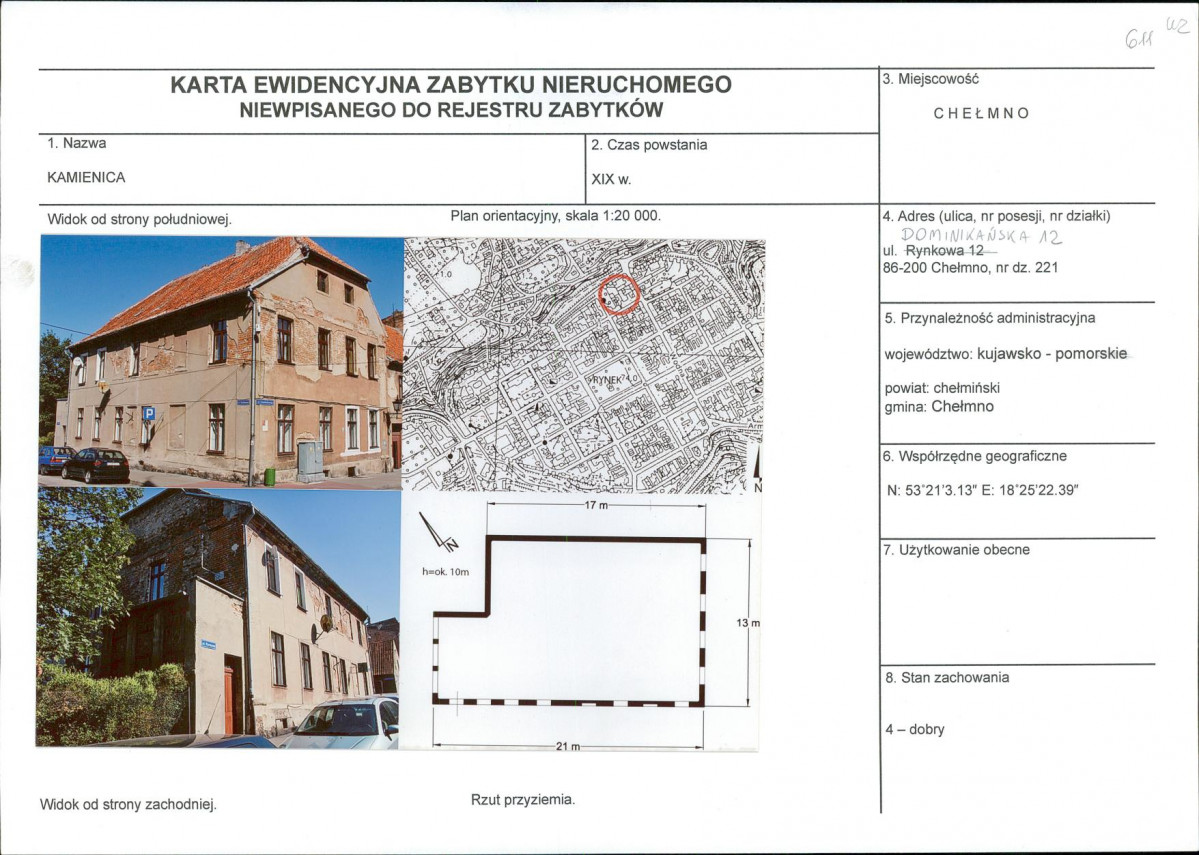Viewport: 1199px width, 855px height.
Task: Click 'gmina: Chełmno' line
Action: 939,407
